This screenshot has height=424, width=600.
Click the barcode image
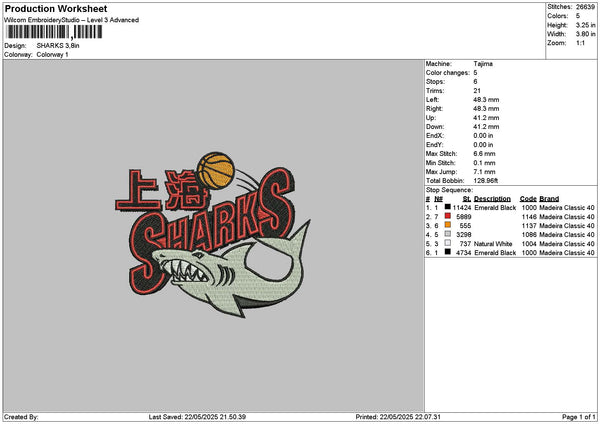pos(54,32)
